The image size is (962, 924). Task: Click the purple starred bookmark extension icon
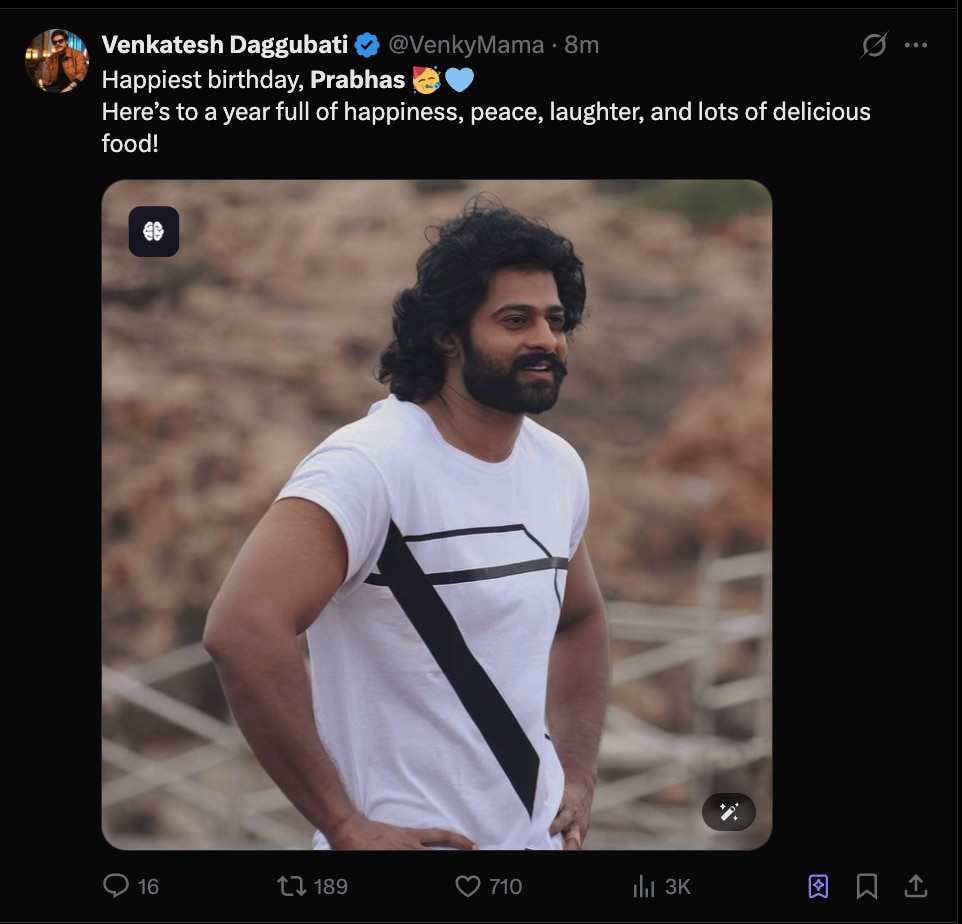pyautogui.click(x=818, y=886)
